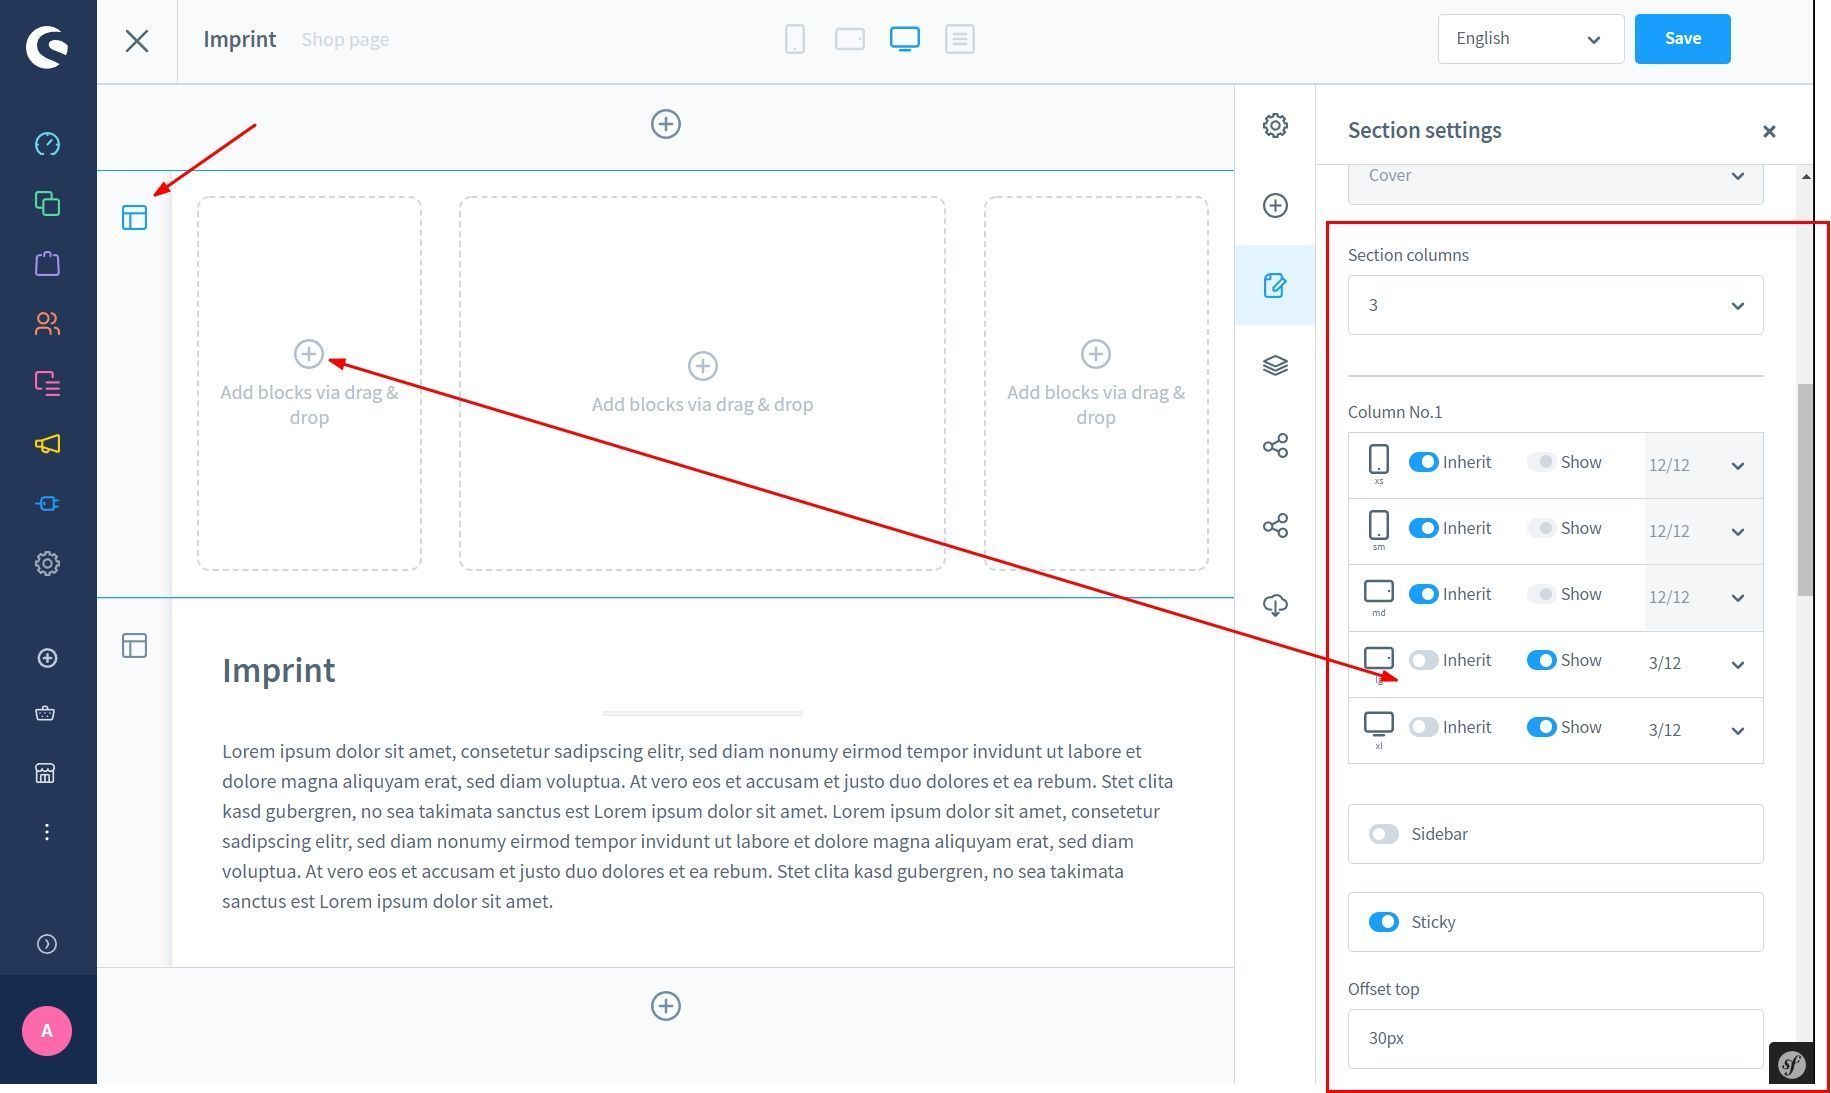Open the Marketing megaphone menu
The height and width of the screenshot is (1093, 1831).
click(x=47, y=444)
